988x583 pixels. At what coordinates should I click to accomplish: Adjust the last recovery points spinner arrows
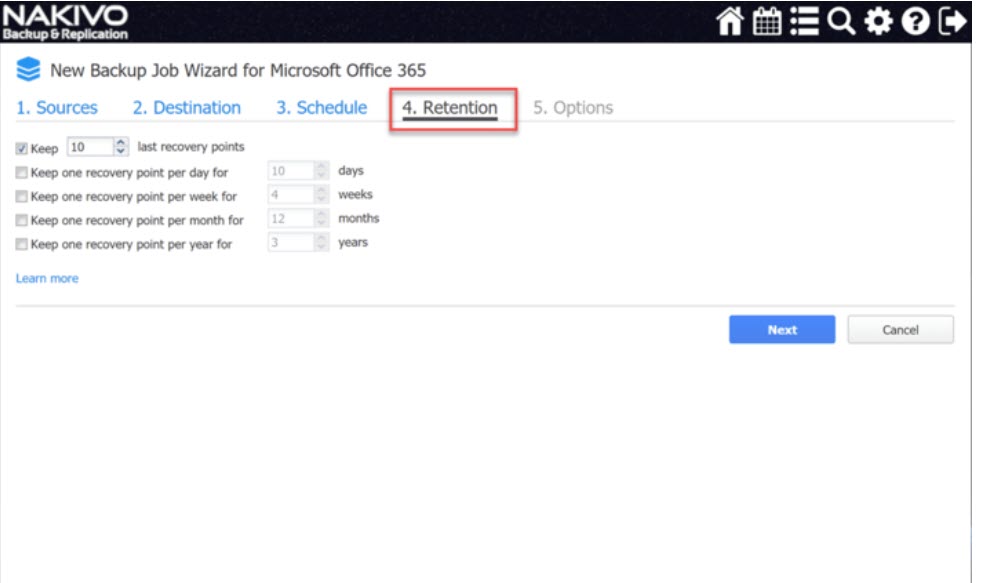pyautogui.click(x=121, y=147)
